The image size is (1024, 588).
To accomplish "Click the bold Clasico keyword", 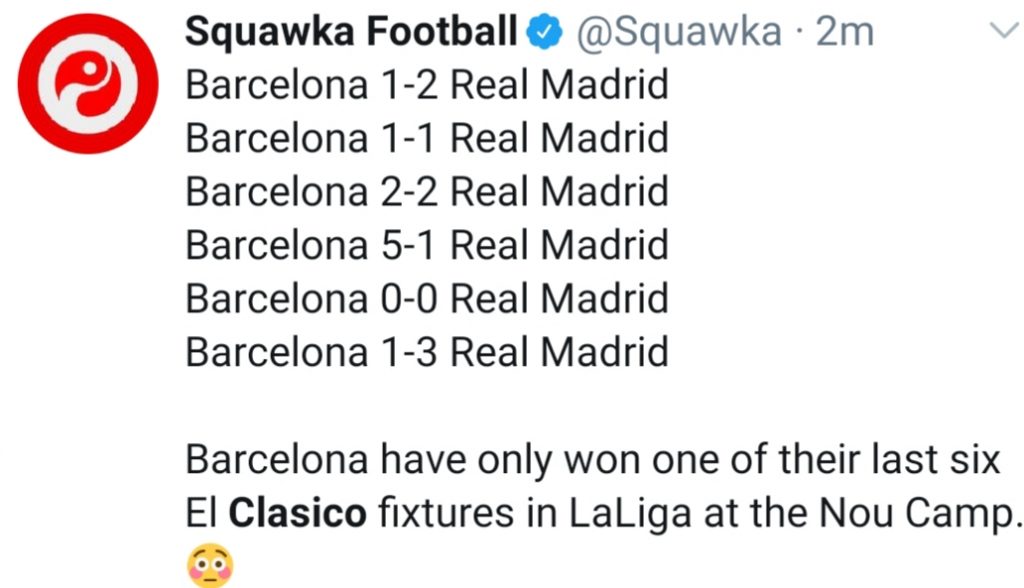I will tap(298, 515).
